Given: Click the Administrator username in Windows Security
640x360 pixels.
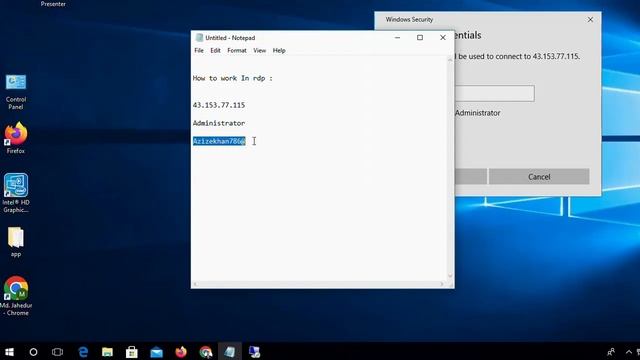Looking at the screenshot, I should pos(477,113).
